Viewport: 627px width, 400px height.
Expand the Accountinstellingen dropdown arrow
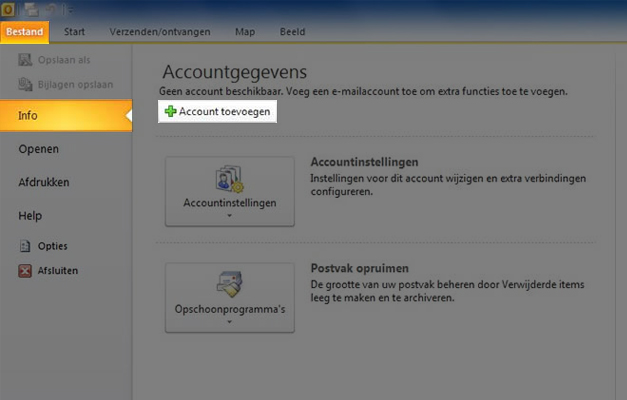click(x=230, y=216)
